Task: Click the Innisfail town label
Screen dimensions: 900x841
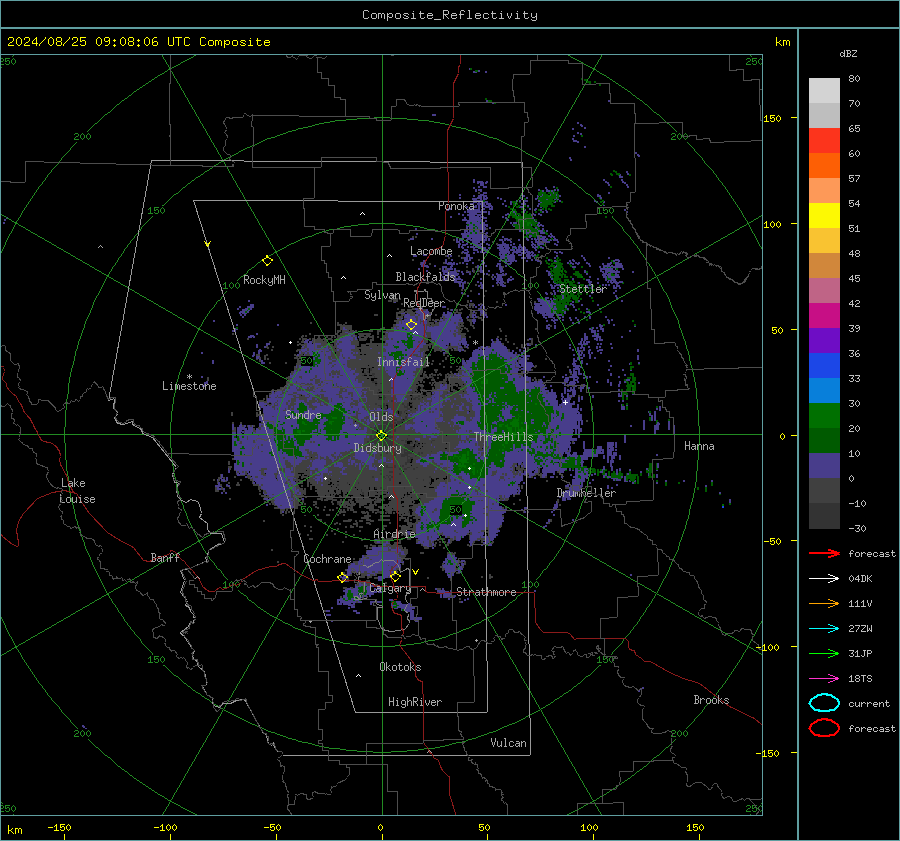Action: coord(403,362)
